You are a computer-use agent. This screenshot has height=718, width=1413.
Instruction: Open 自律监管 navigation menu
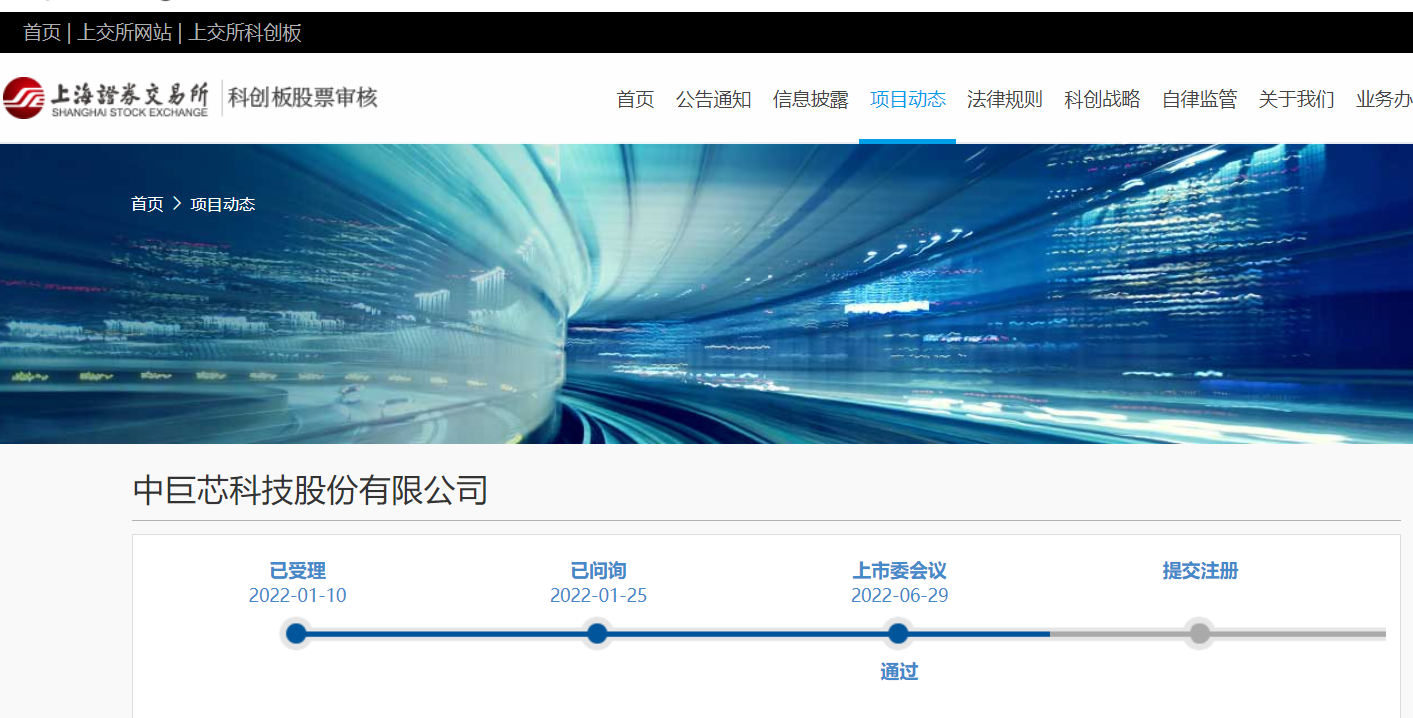coord(1199,99)
